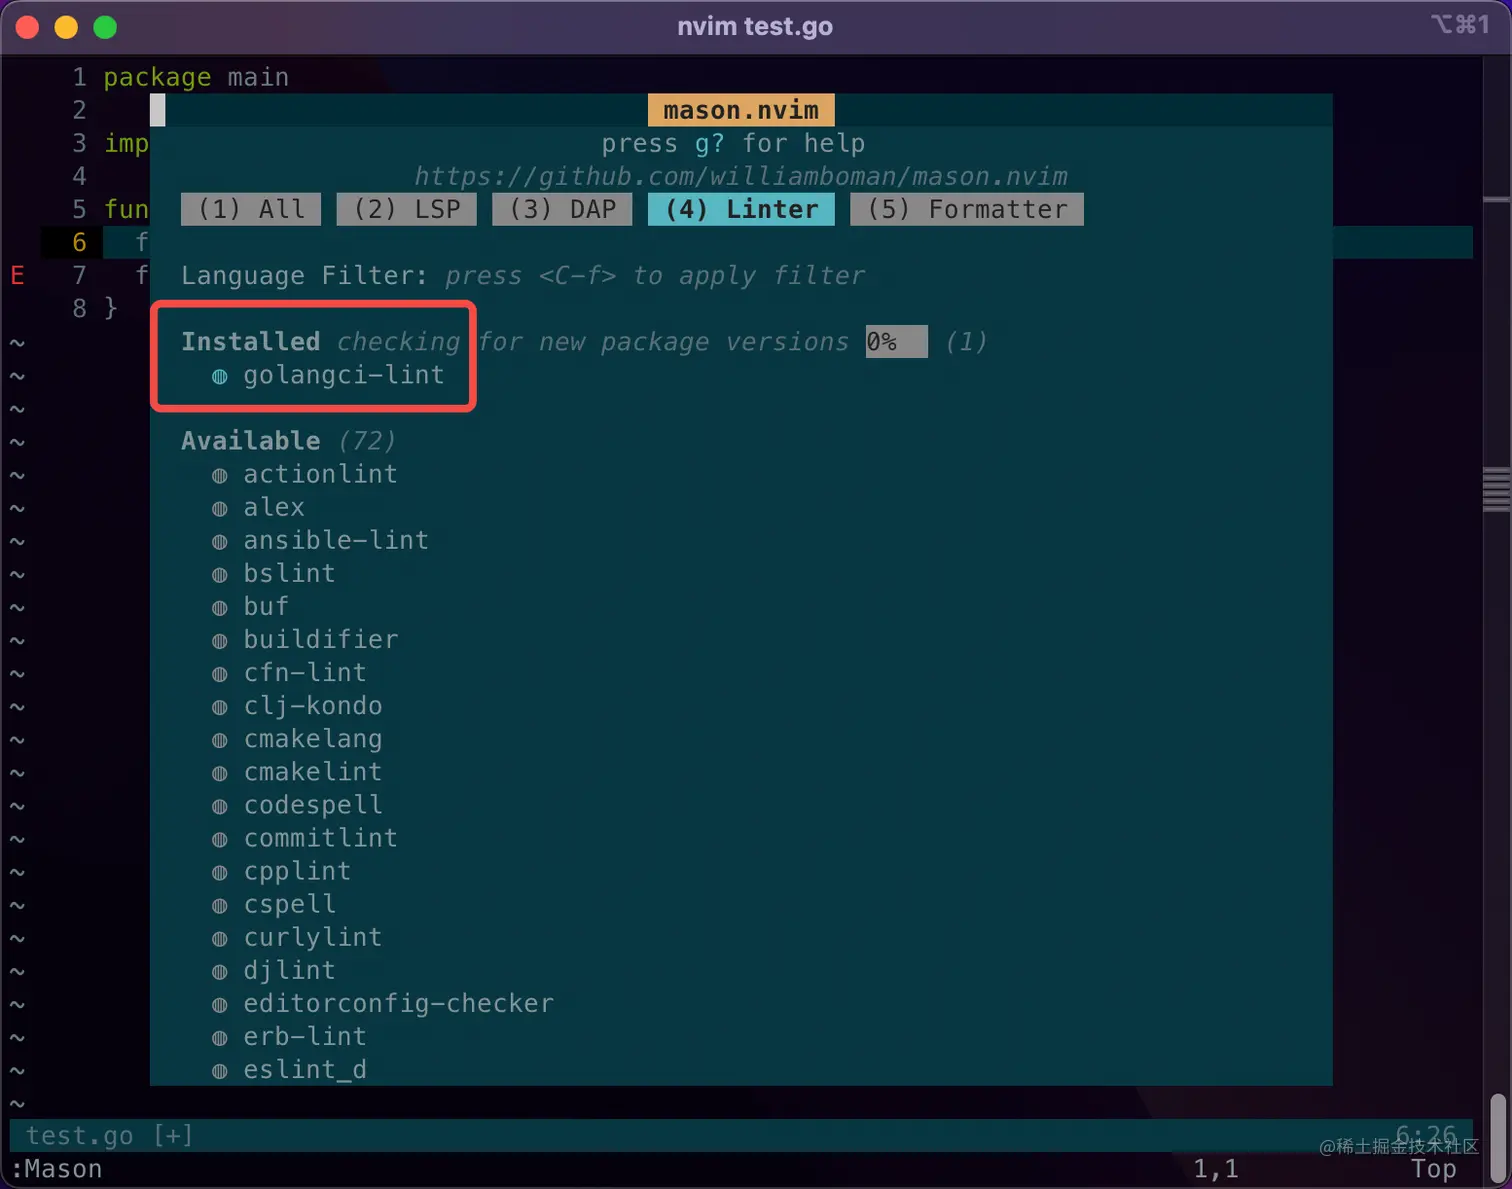Switch to the (1) All tab

pyautogui.click(x=251, y=209)
